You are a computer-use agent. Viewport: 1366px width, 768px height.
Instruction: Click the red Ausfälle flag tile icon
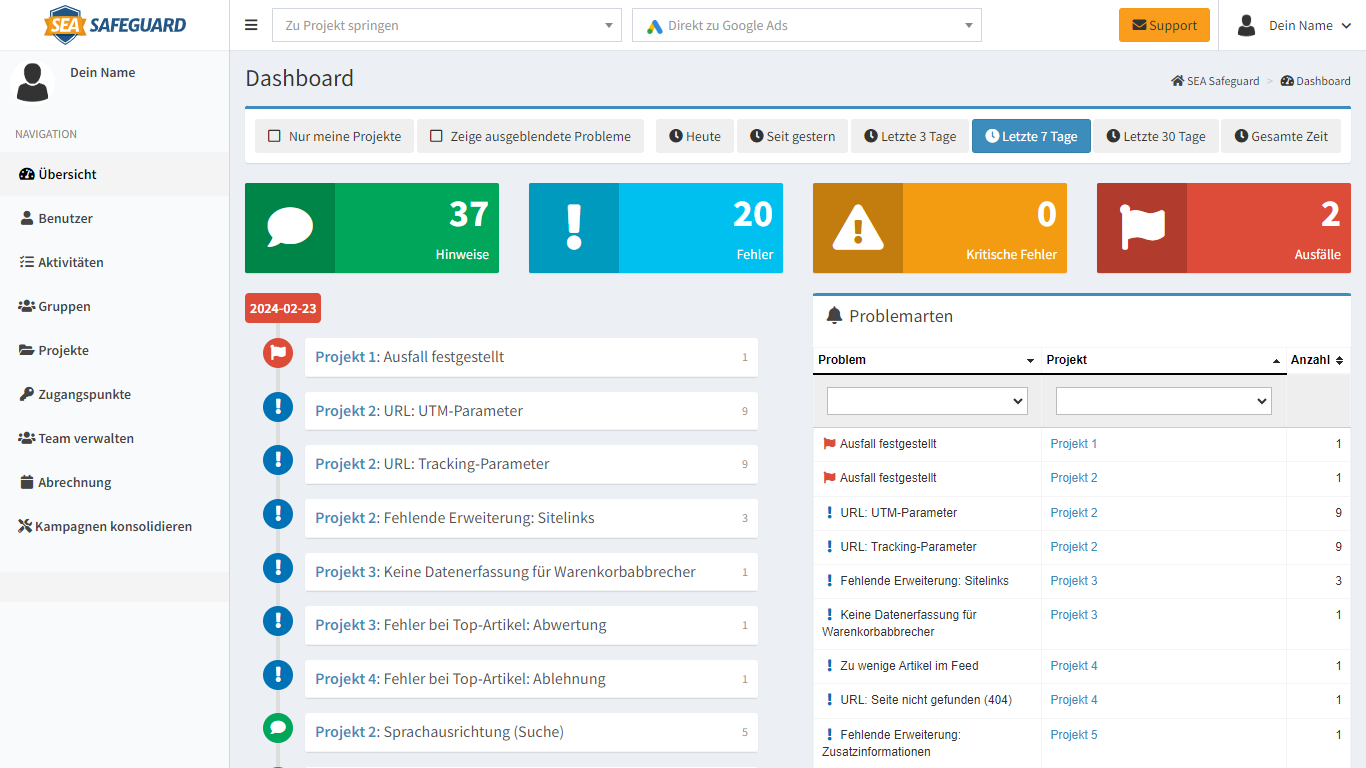1142,228
